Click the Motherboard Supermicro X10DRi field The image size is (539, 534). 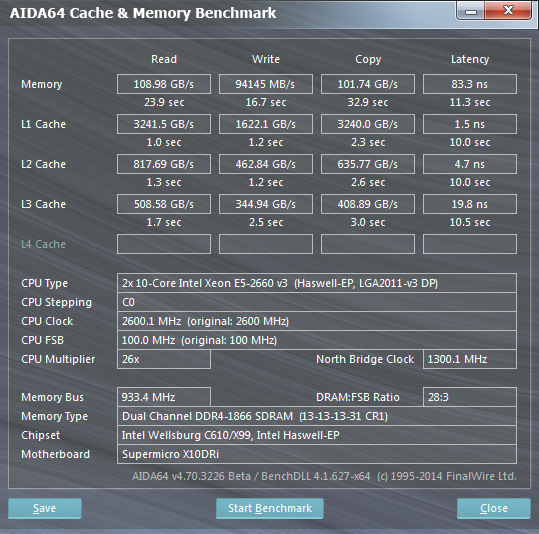pyautogui.click(x=317, y=454)
